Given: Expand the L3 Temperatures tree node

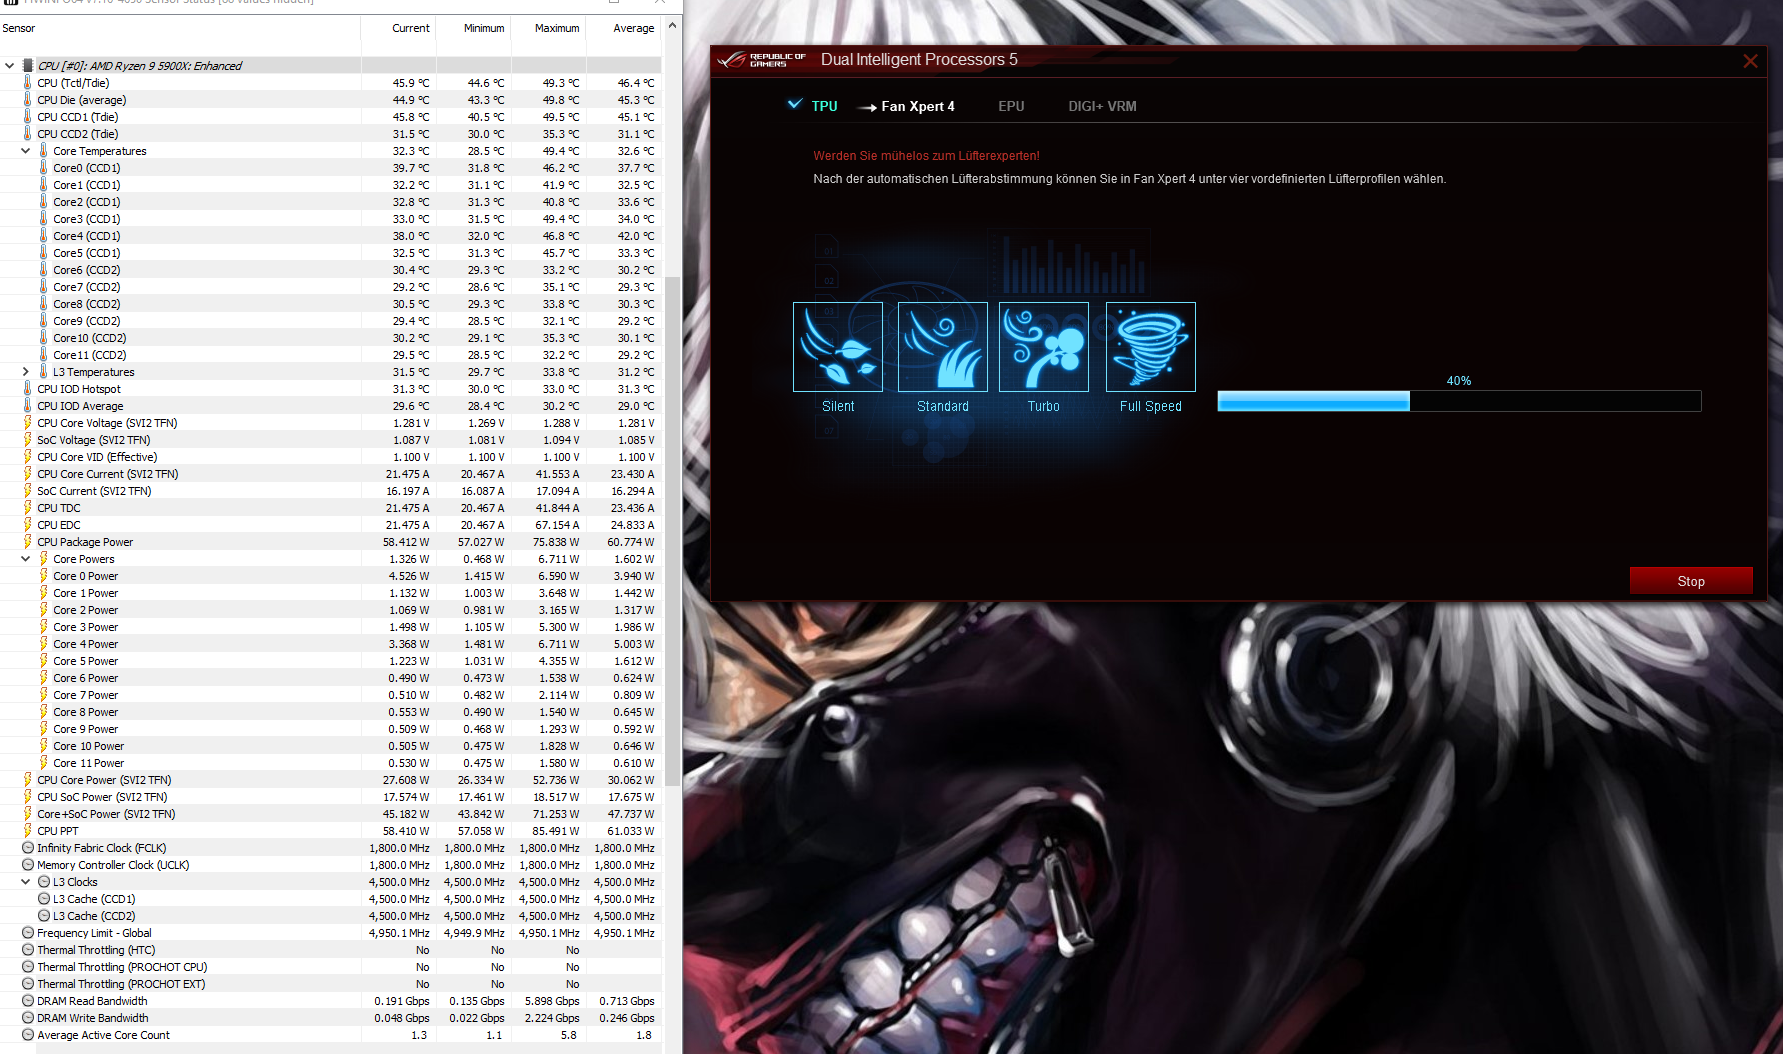Looking at the screenshot, I should 26,372.
